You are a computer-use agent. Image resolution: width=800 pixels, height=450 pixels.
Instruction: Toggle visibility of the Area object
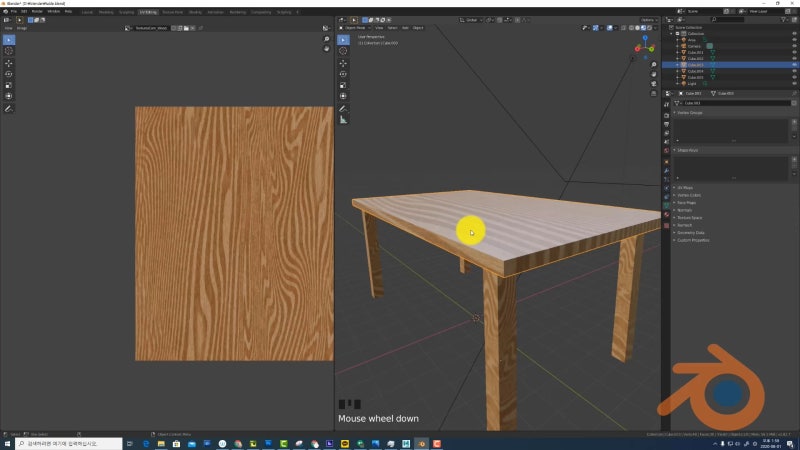[794, 40]
